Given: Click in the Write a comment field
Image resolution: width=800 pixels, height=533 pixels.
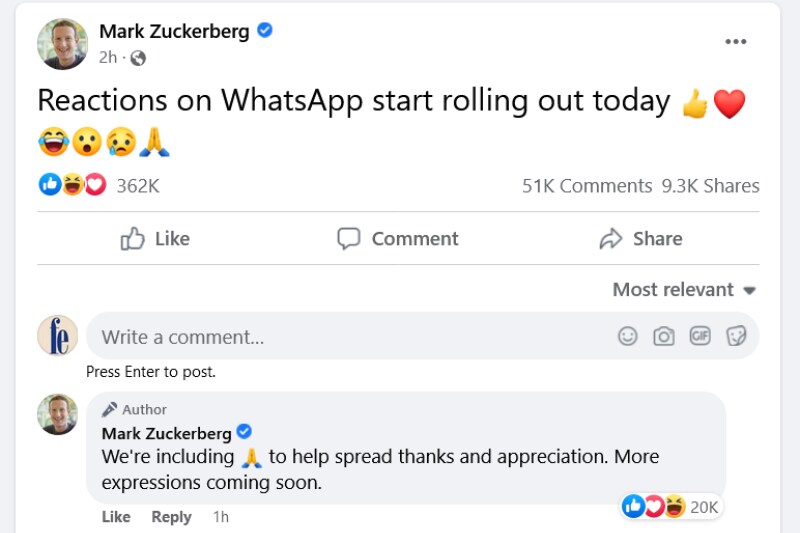Looking at the screenshot, I should pyautogui.click(x=350, y=337).
